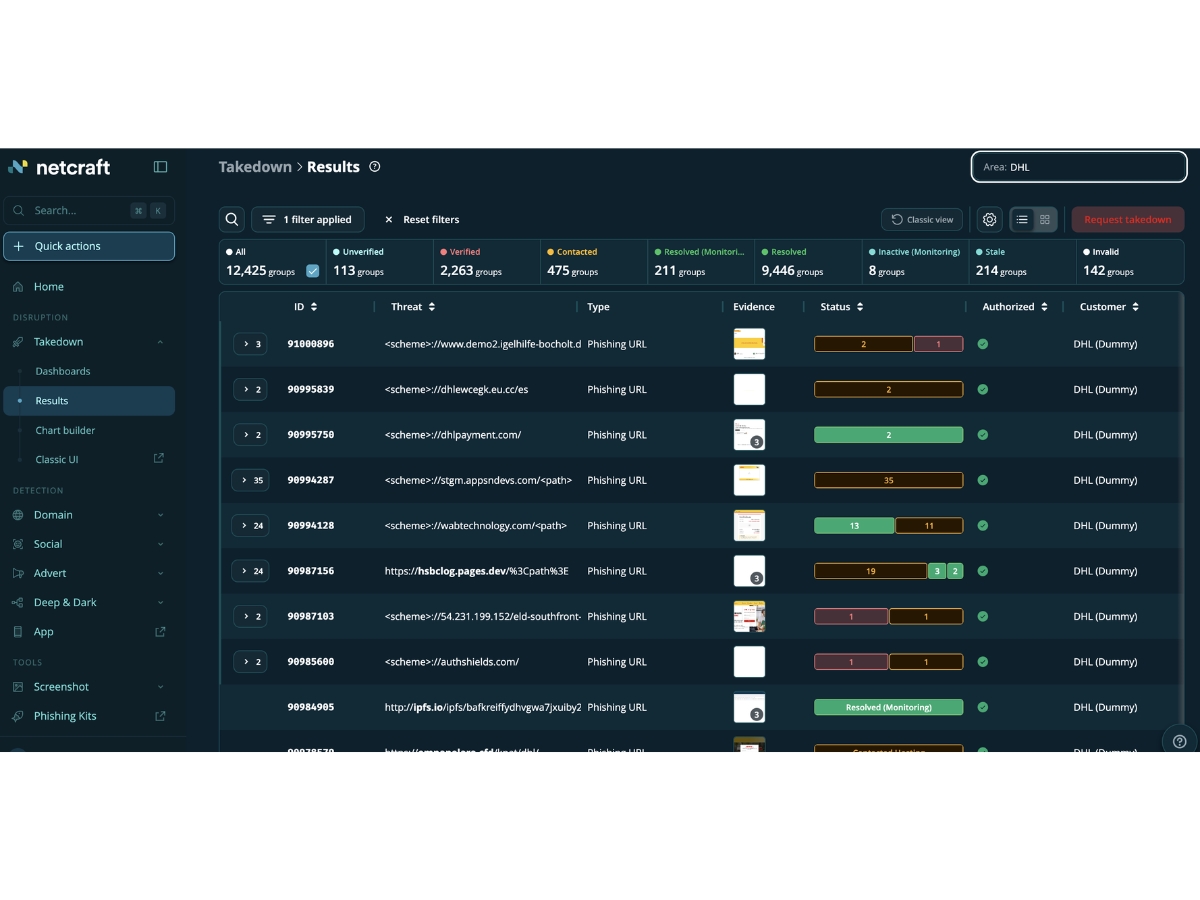The image size is (1200, 900).
Task: Click the Advert sidebar icon
Action: click(x=18, y=573)
